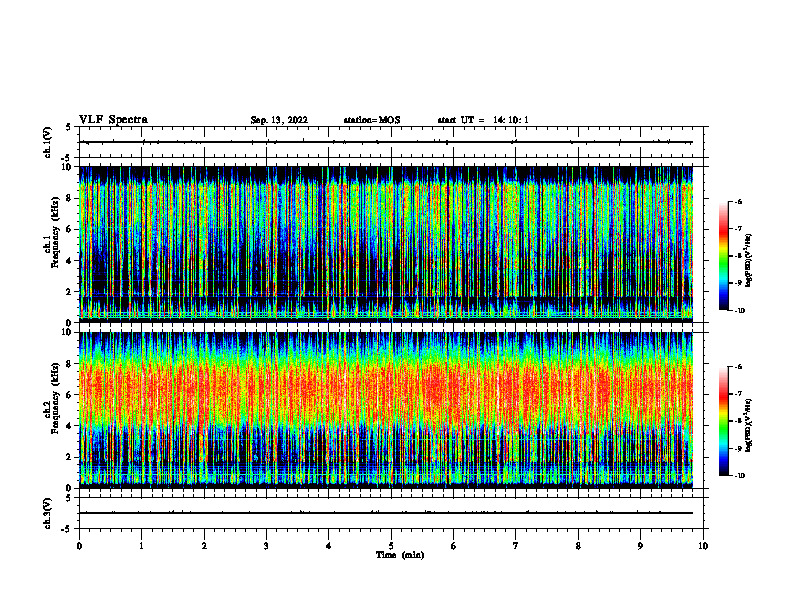Click the ch.2 spectrogram color bar

[x=724, y=421]
